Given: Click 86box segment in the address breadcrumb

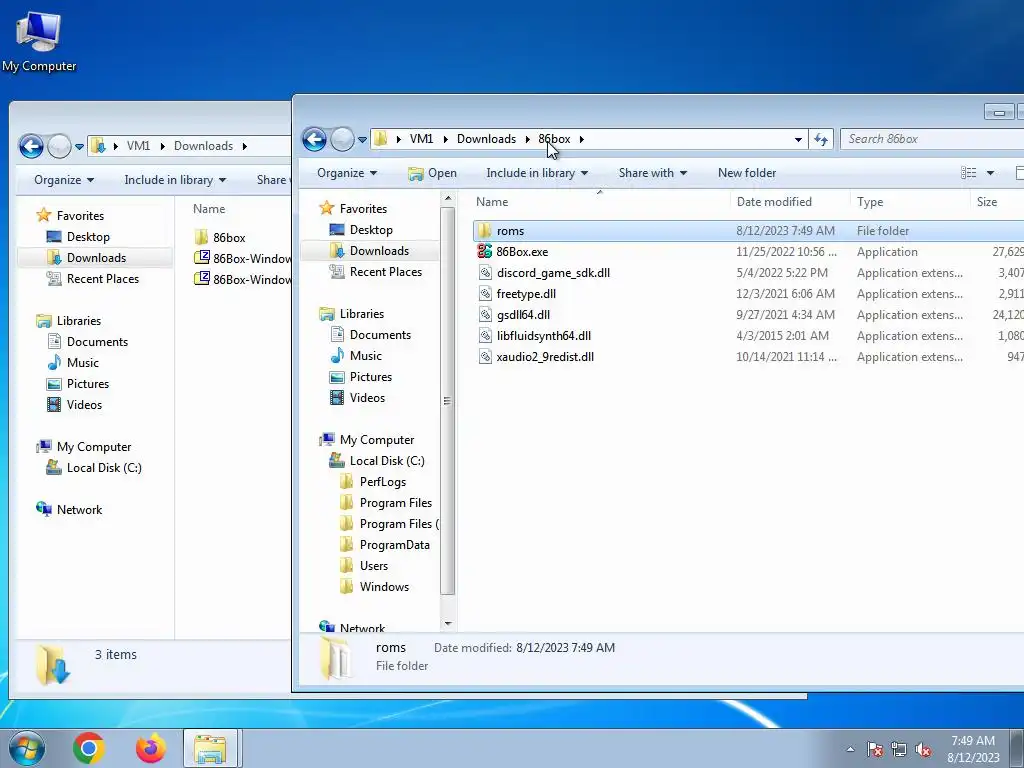Looking at the screenshot, I should tap(554, 139).
